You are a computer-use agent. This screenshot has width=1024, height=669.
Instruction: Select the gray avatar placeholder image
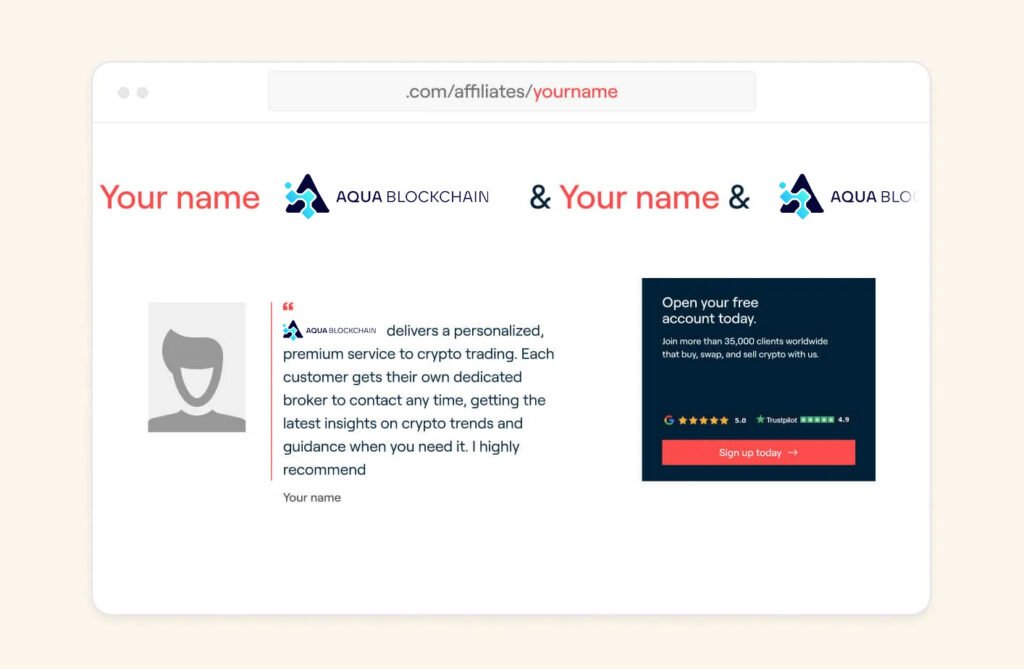(x=197, y=367)
